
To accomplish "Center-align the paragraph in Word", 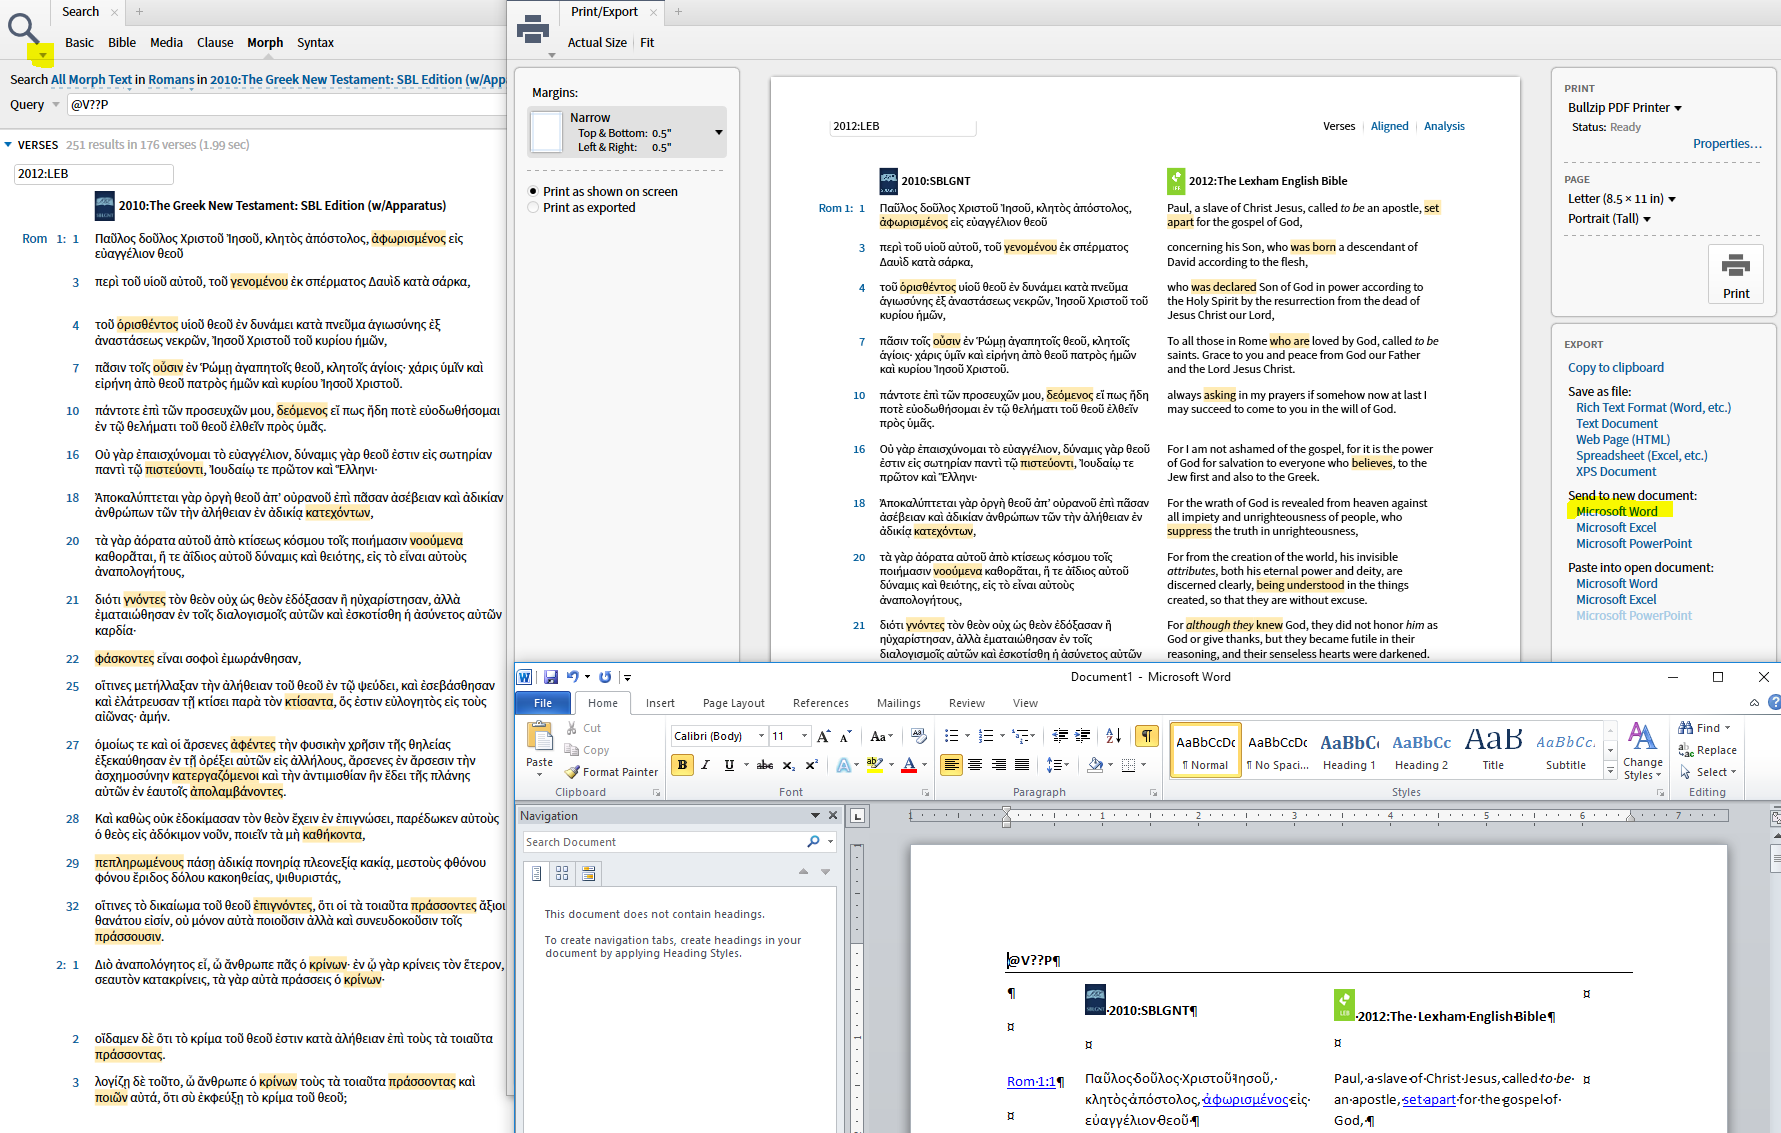I will 975,765.
